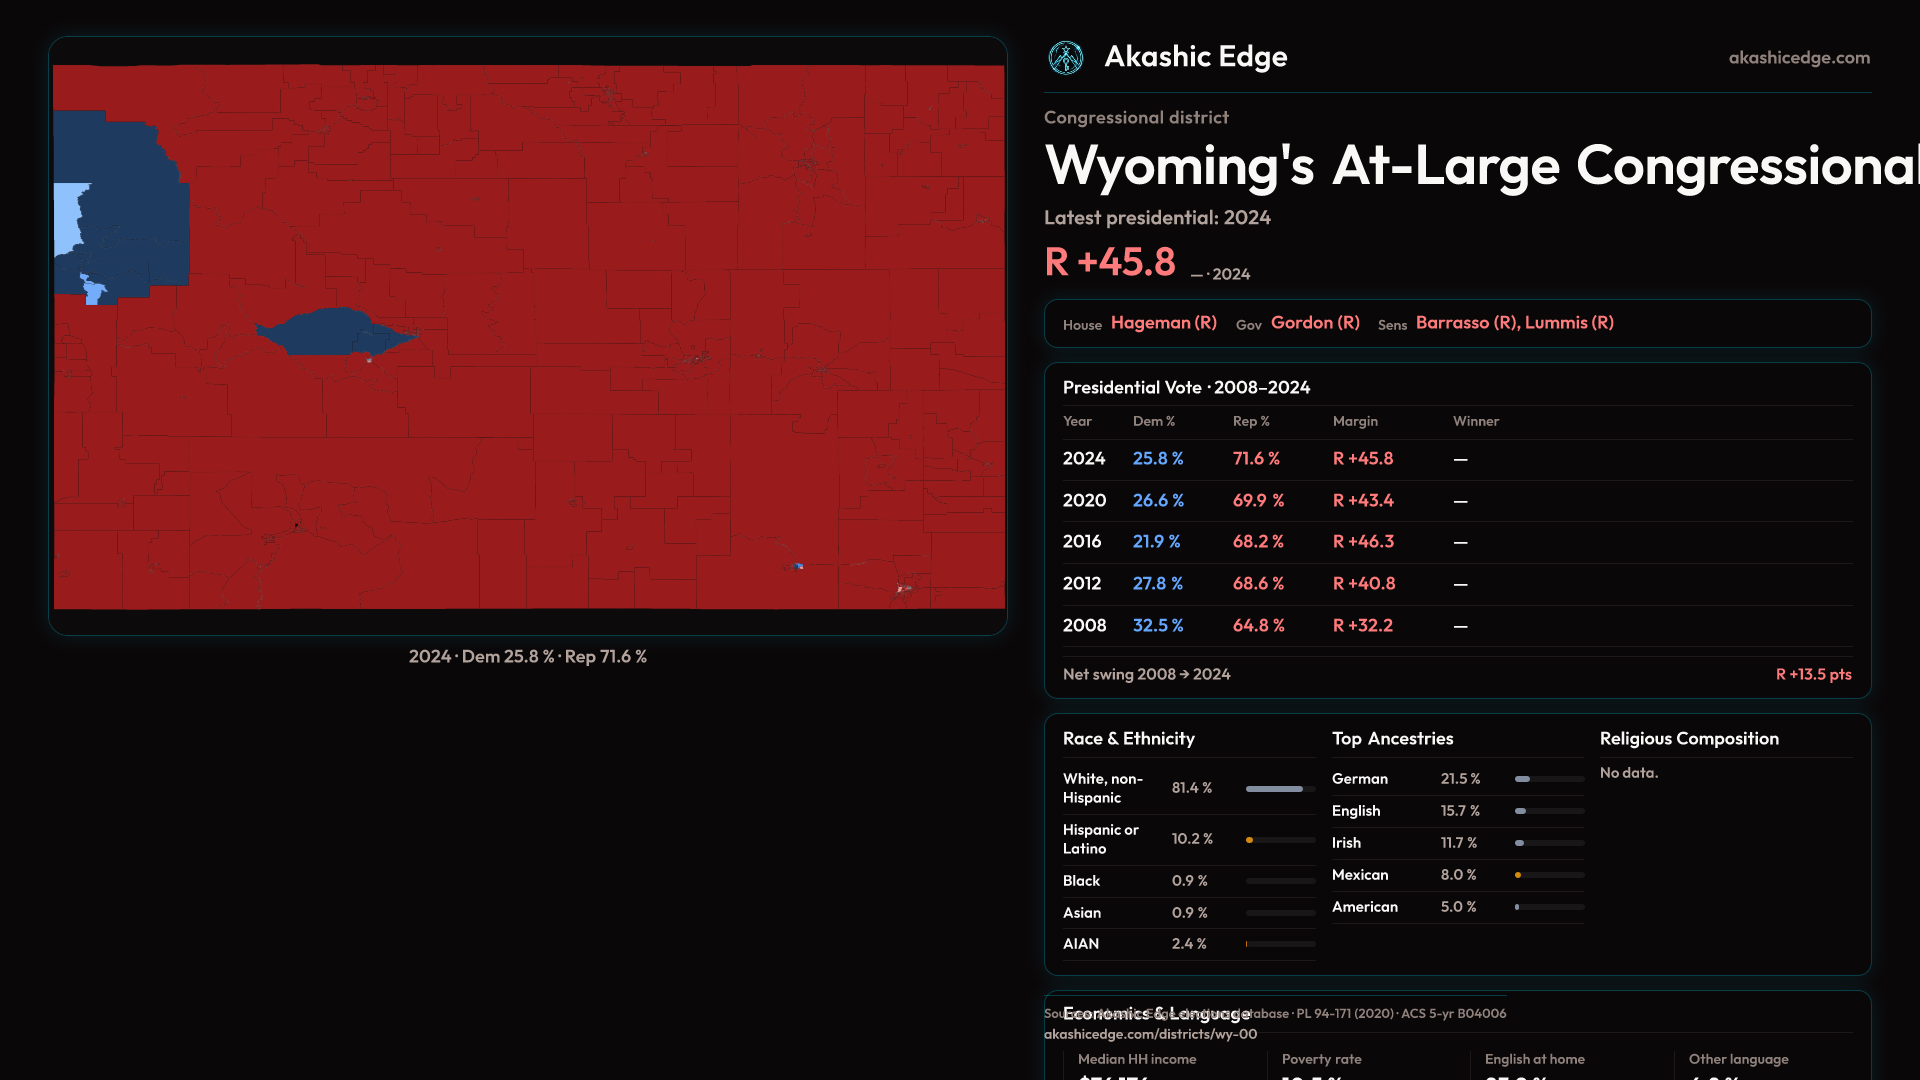
Task: Click the Religious Composition heading
Action: (x=1688, y=739)
